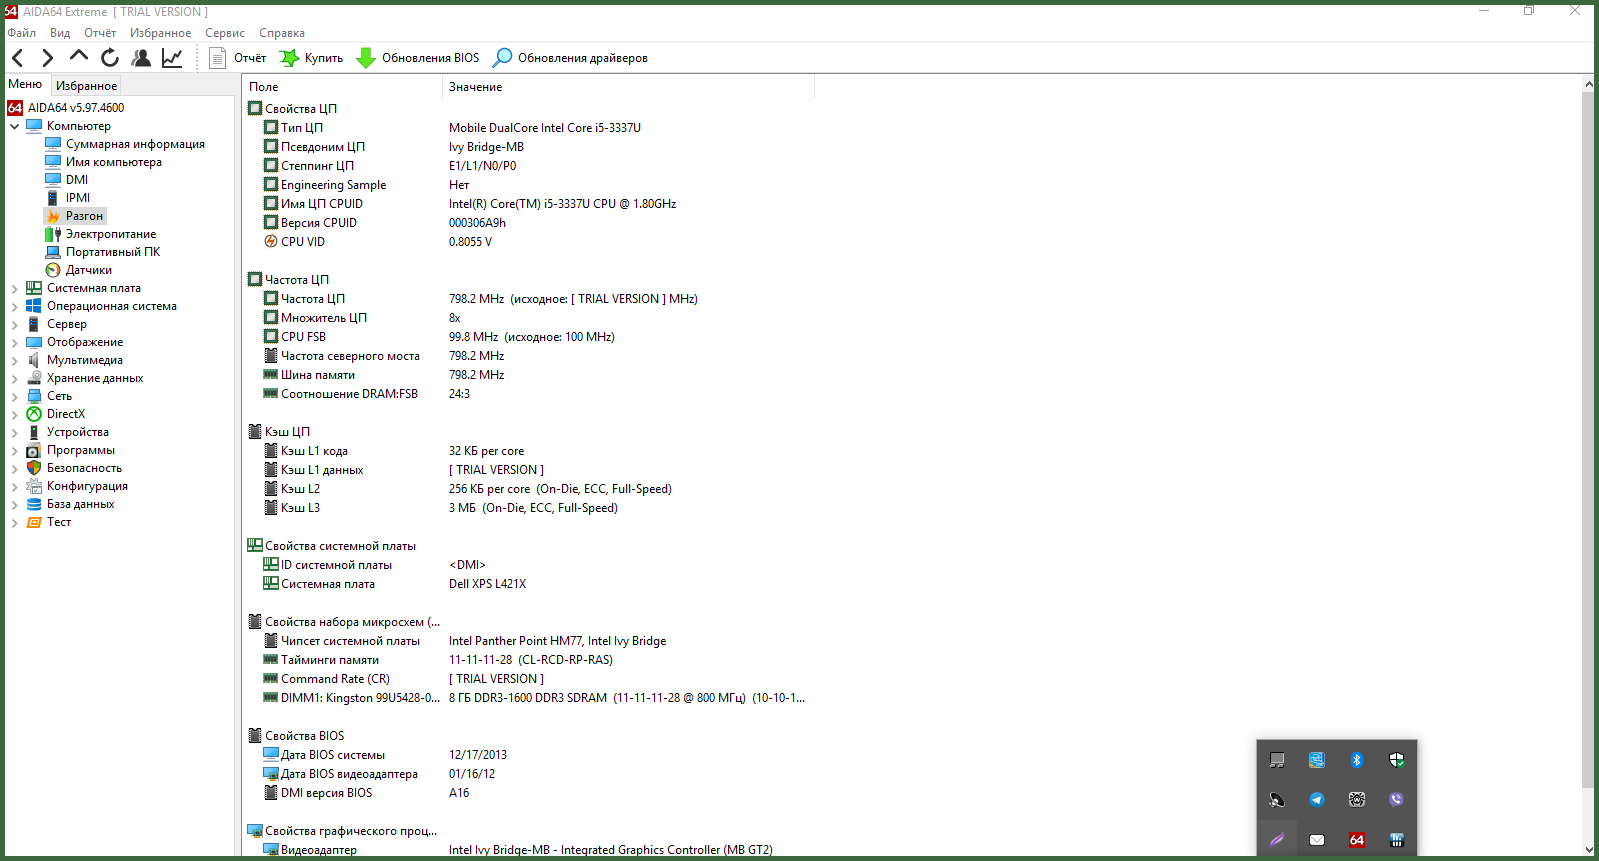The width and height of the screenshot is (1599, 861).
Task: Expand the Мультимедиа tree node
Action: pyautogui.click(x=15, y=360)
